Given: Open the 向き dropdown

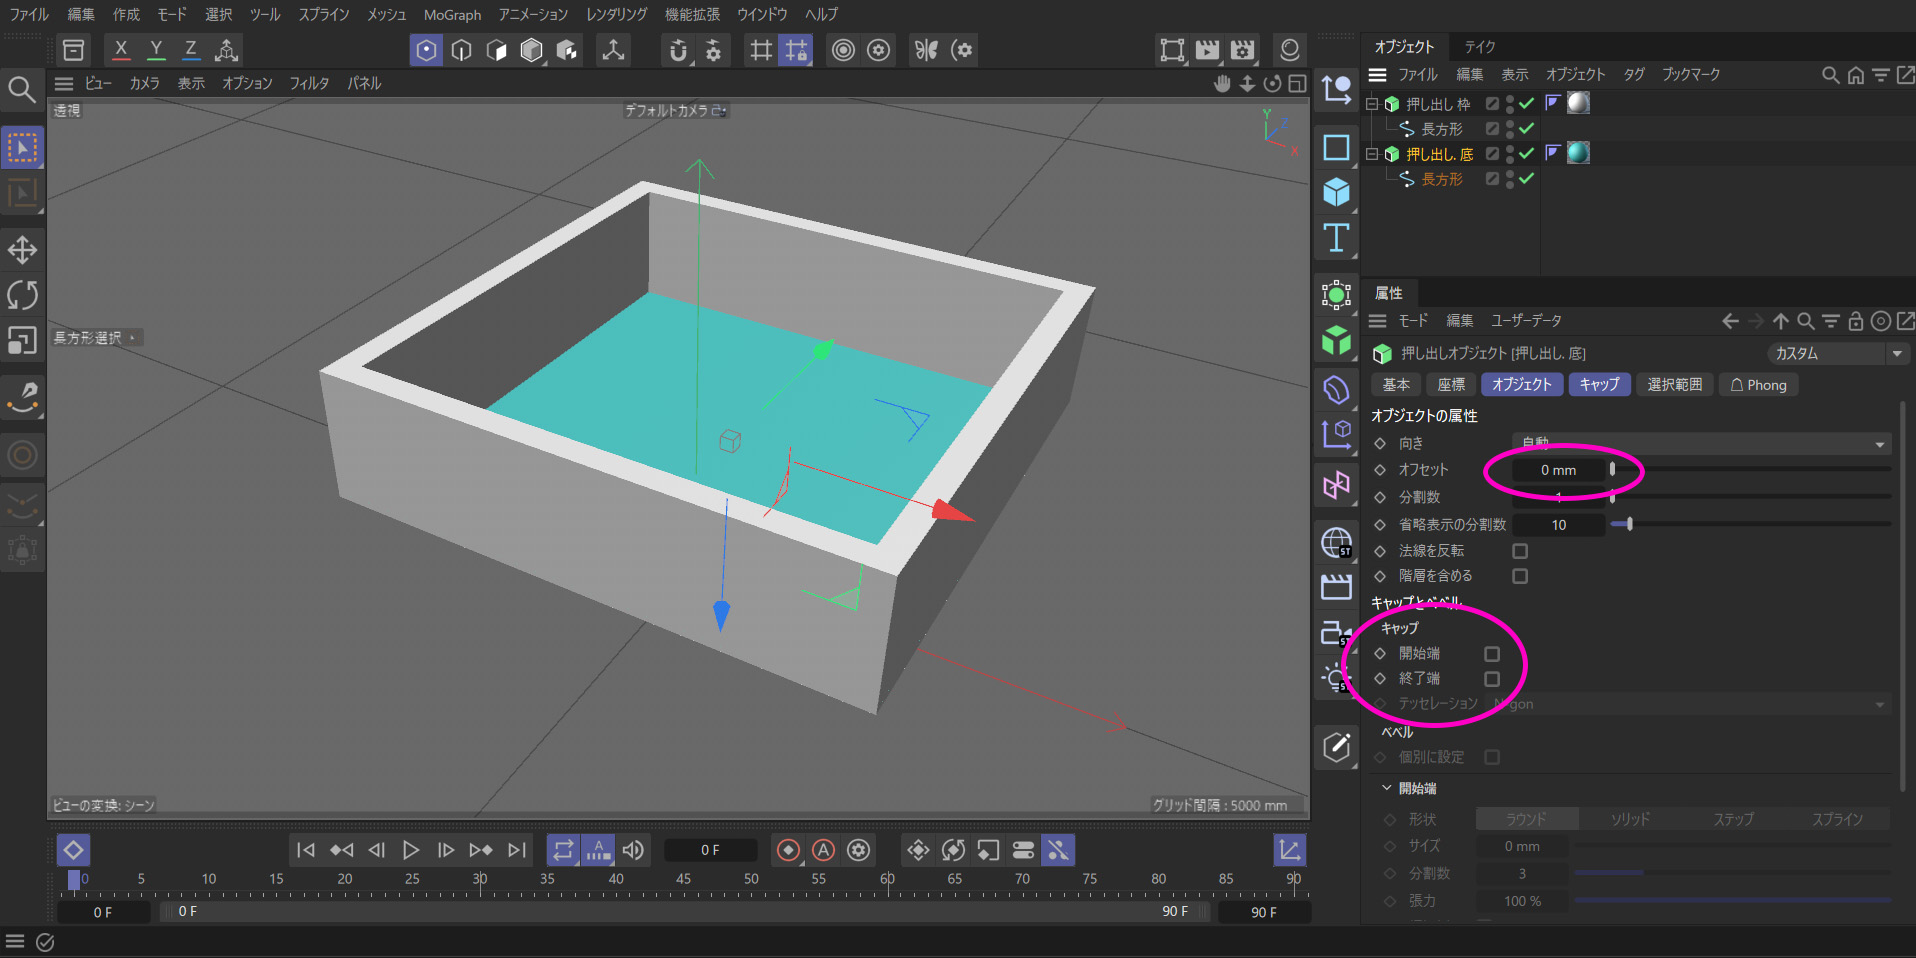Looking at the screenshot, I should pyautogui.click(x=1700, y=444).
